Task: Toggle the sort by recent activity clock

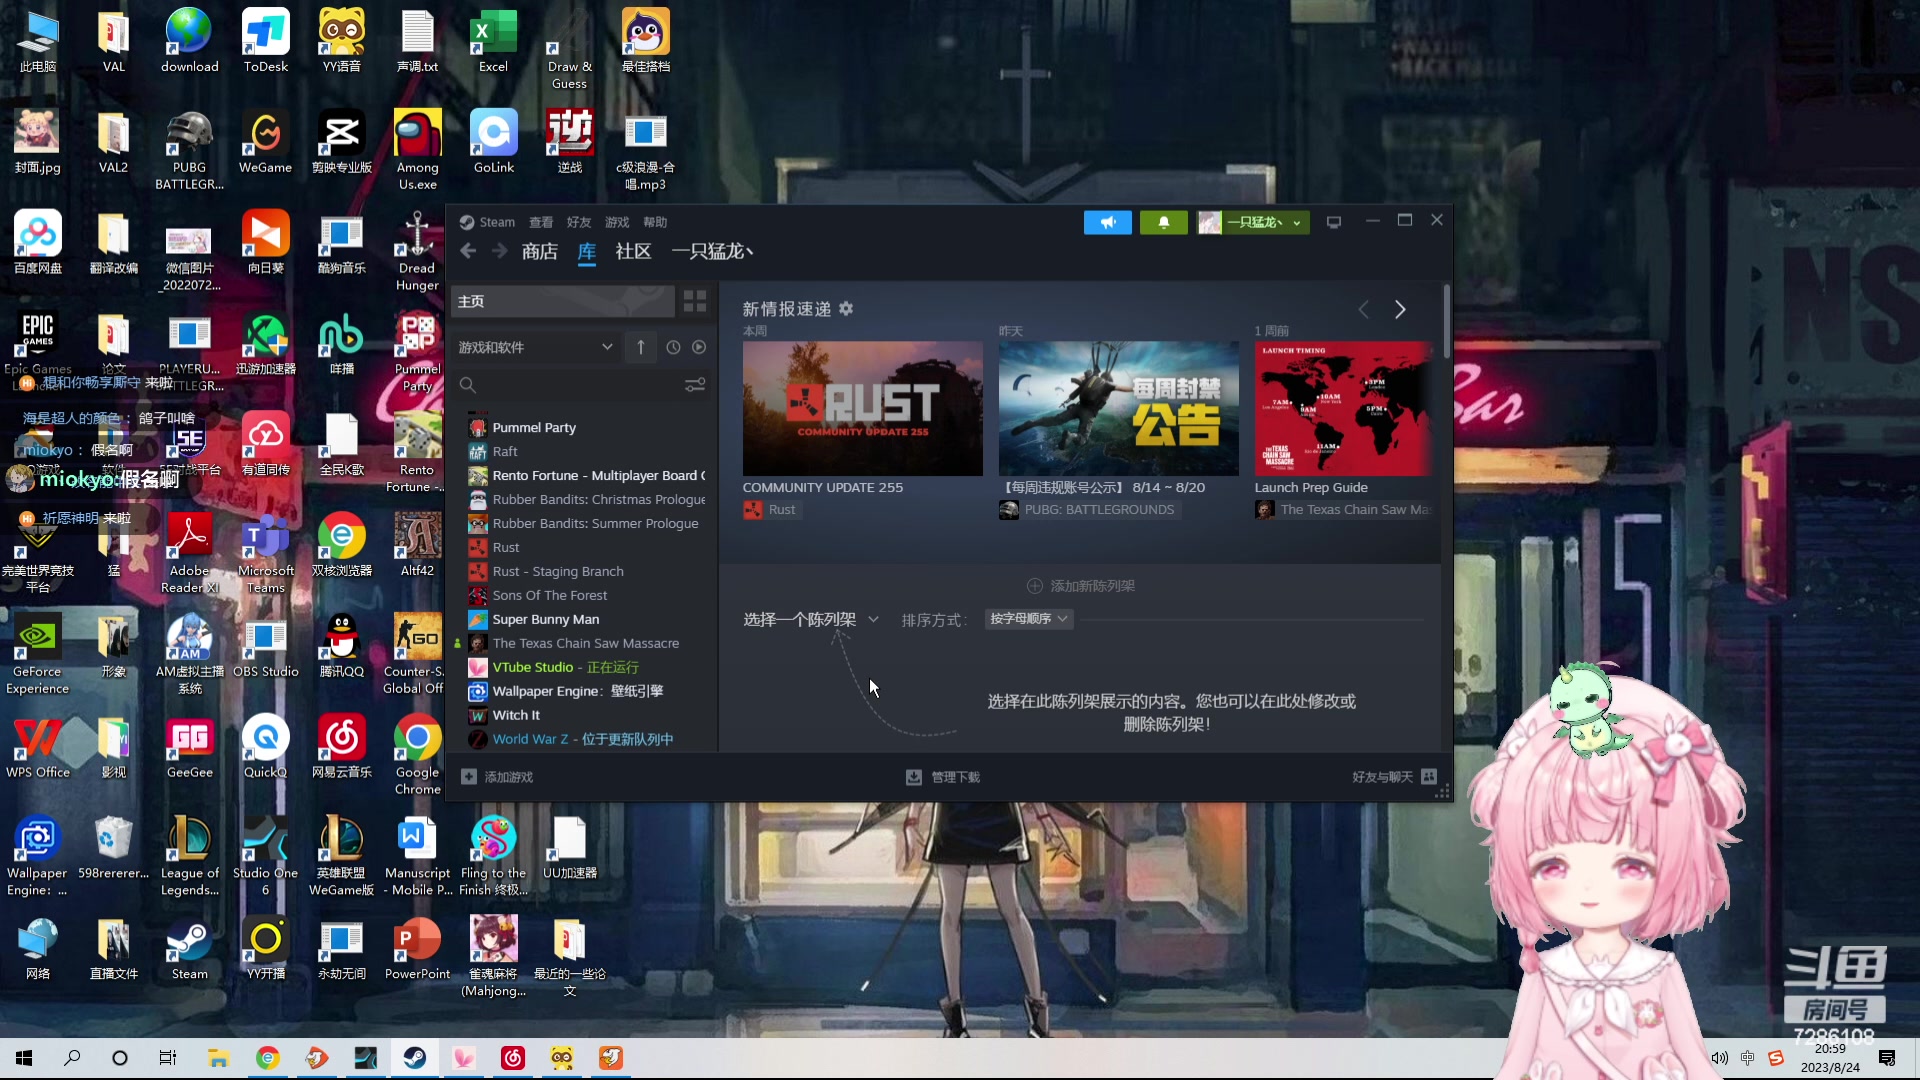Action: coord(673,347)
